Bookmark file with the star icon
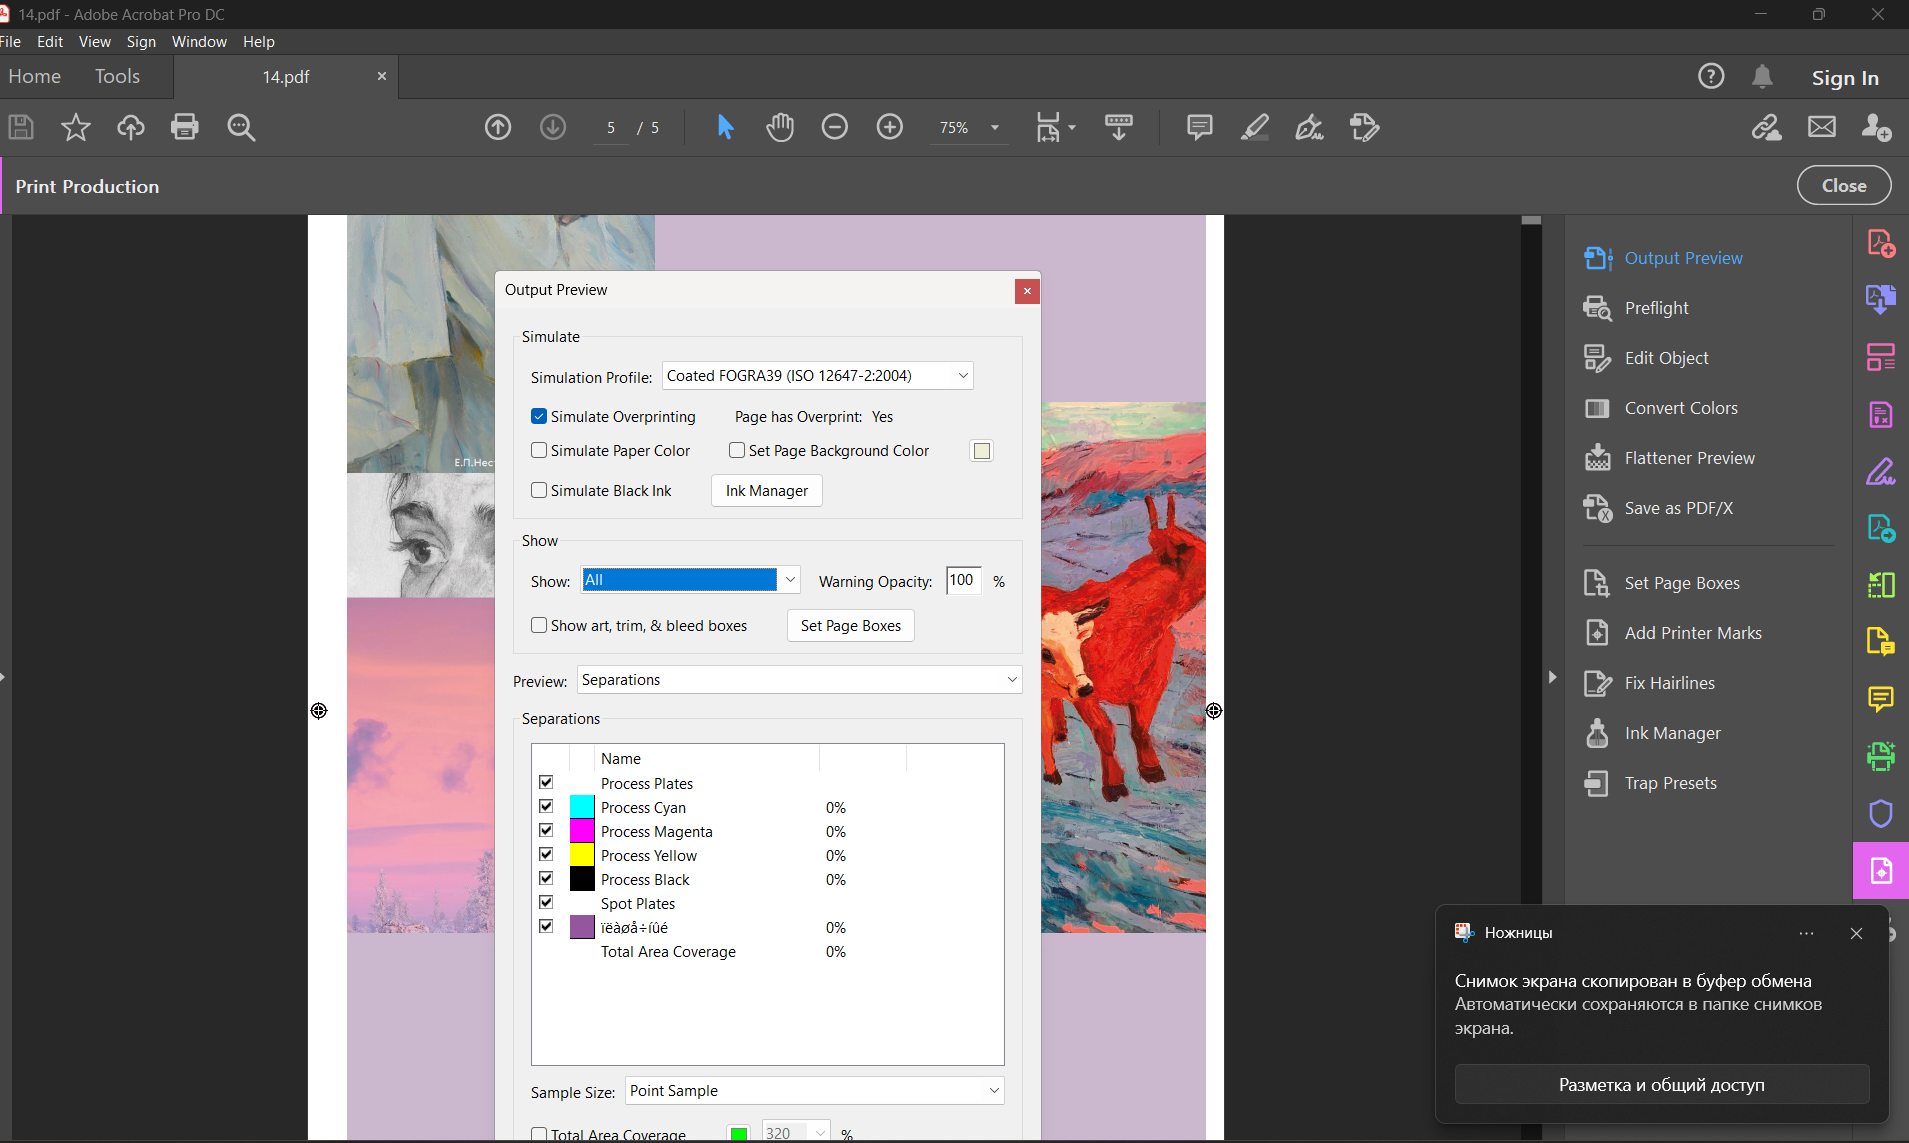 click(x=75, y=127)
